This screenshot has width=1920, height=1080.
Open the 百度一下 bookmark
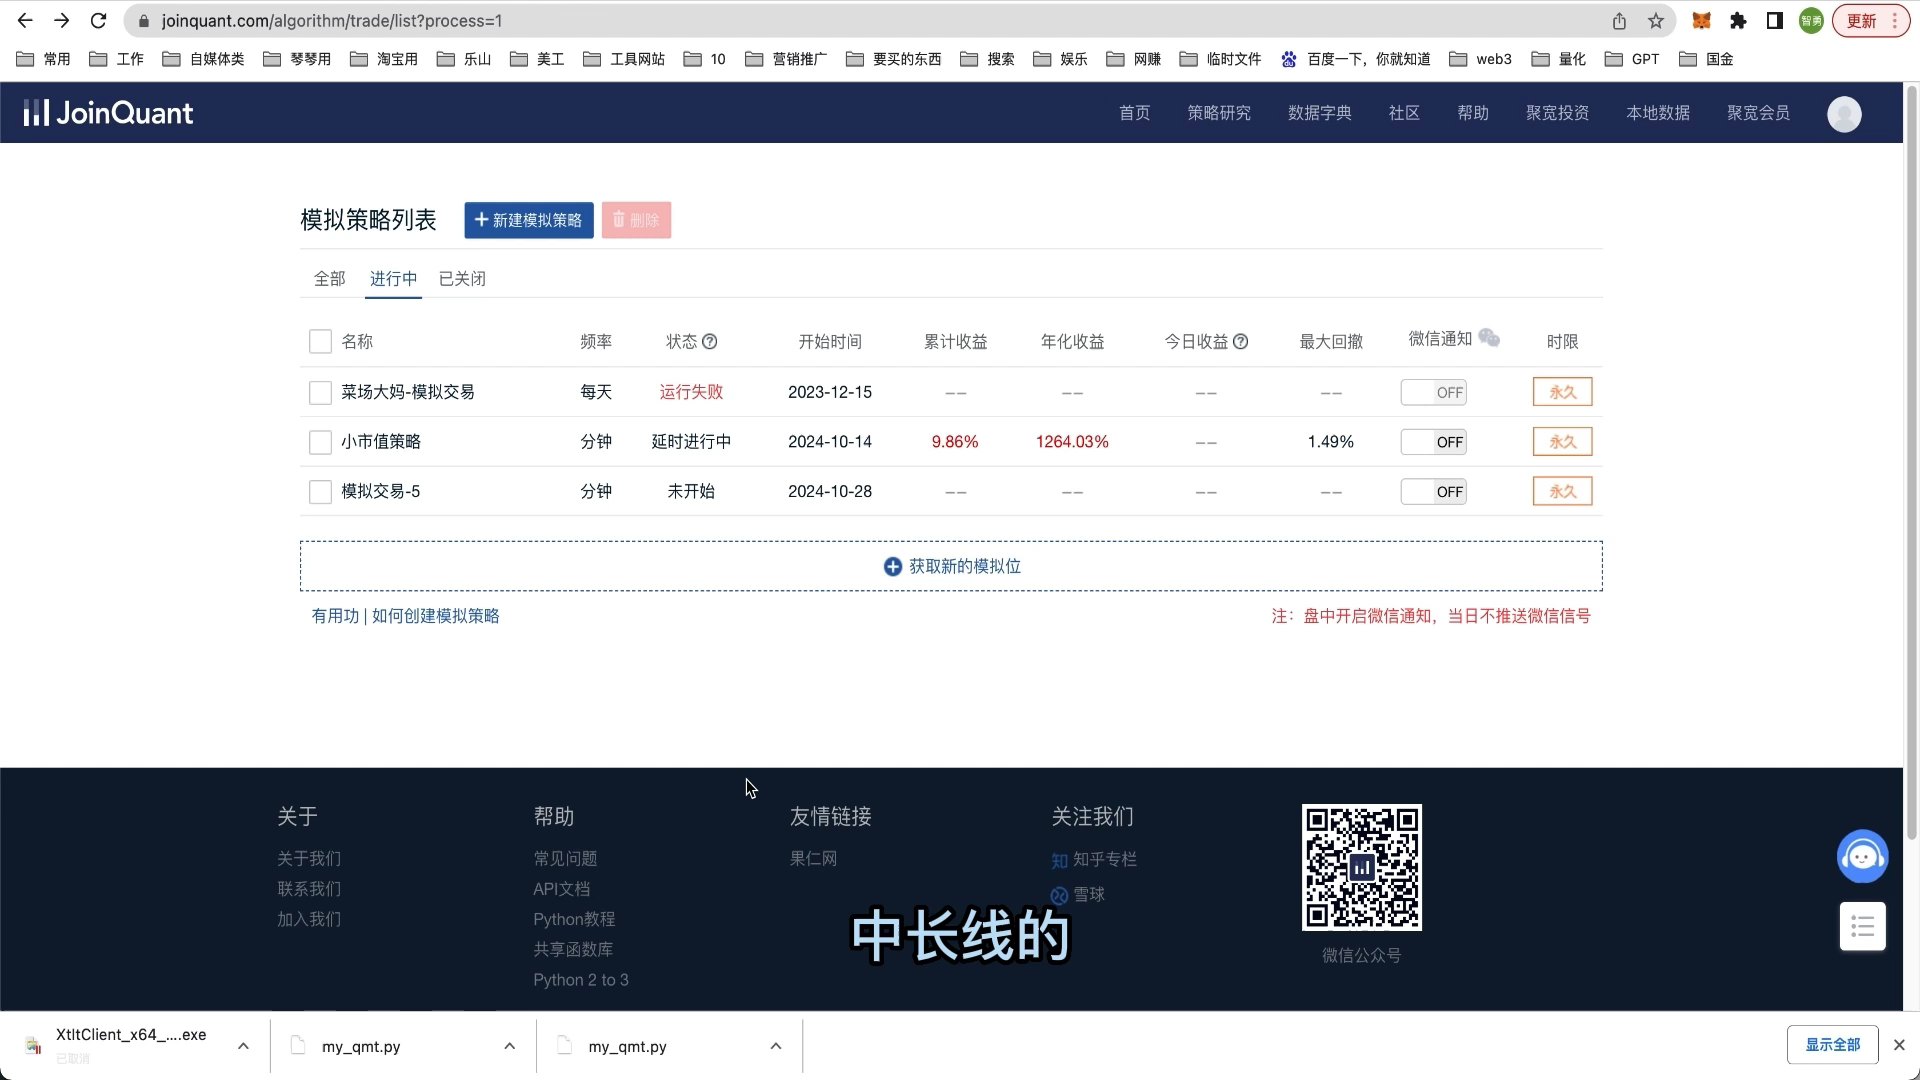click(1356, 59)
